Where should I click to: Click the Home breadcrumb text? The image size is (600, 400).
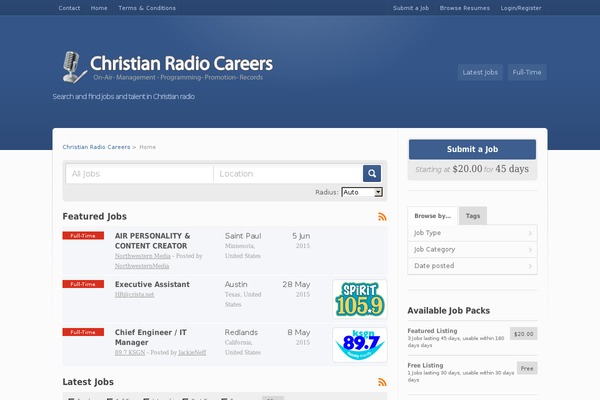147,147
